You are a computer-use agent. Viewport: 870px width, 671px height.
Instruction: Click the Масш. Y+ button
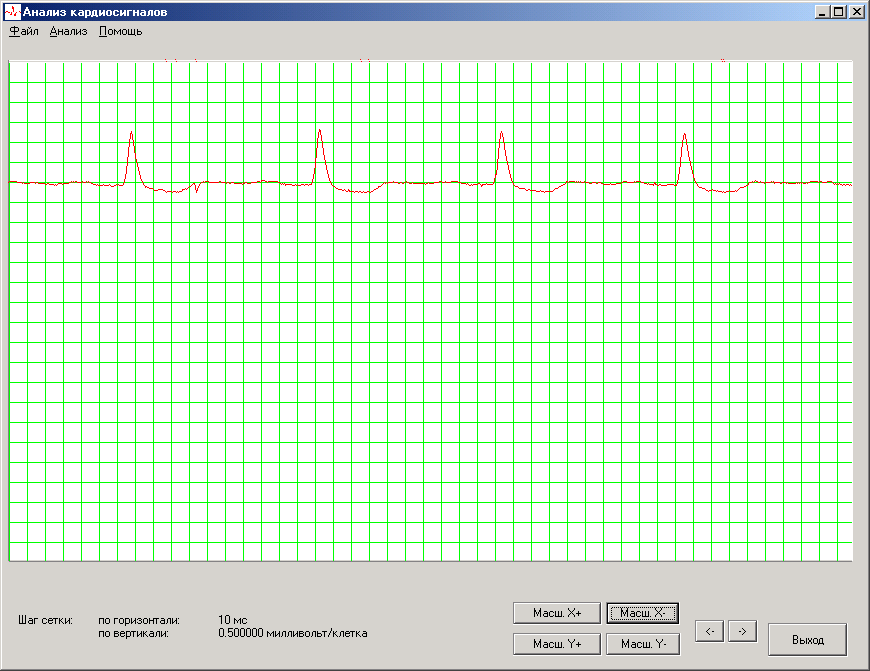click(x=557, y=644)
